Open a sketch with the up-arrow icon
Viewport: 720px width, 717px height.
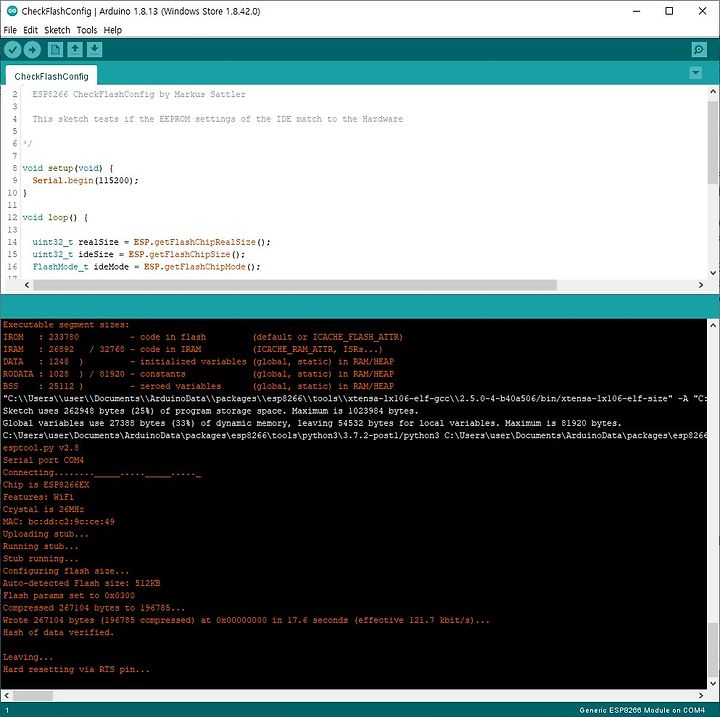[75, 50]
